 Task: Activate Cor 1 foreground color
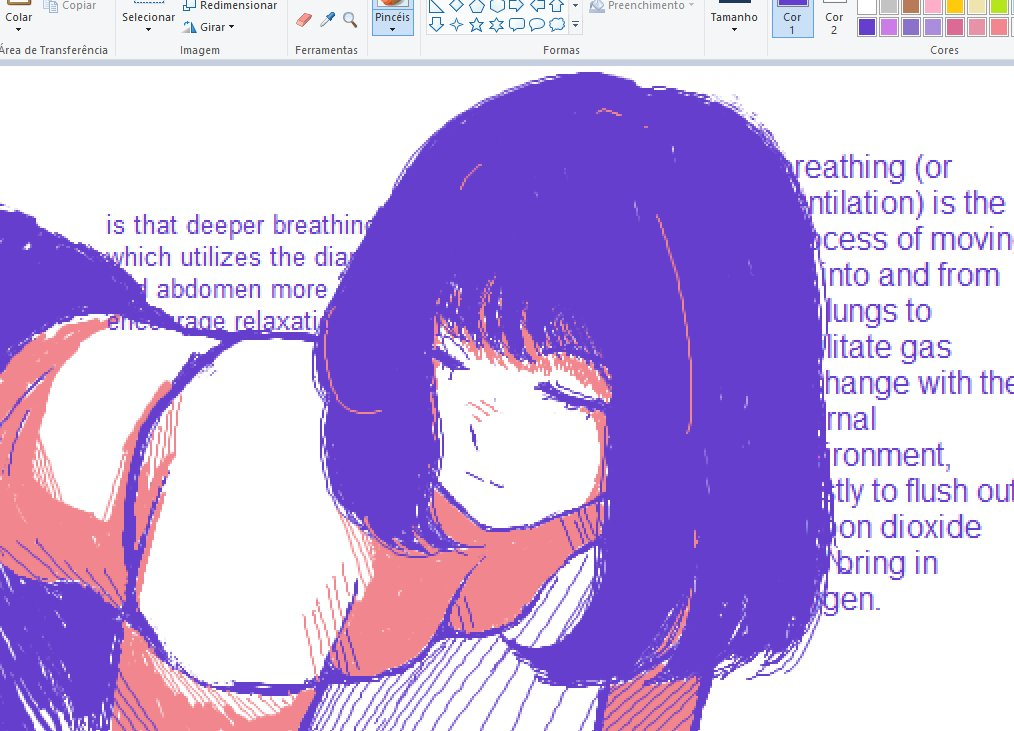click(x=792, y=17)
